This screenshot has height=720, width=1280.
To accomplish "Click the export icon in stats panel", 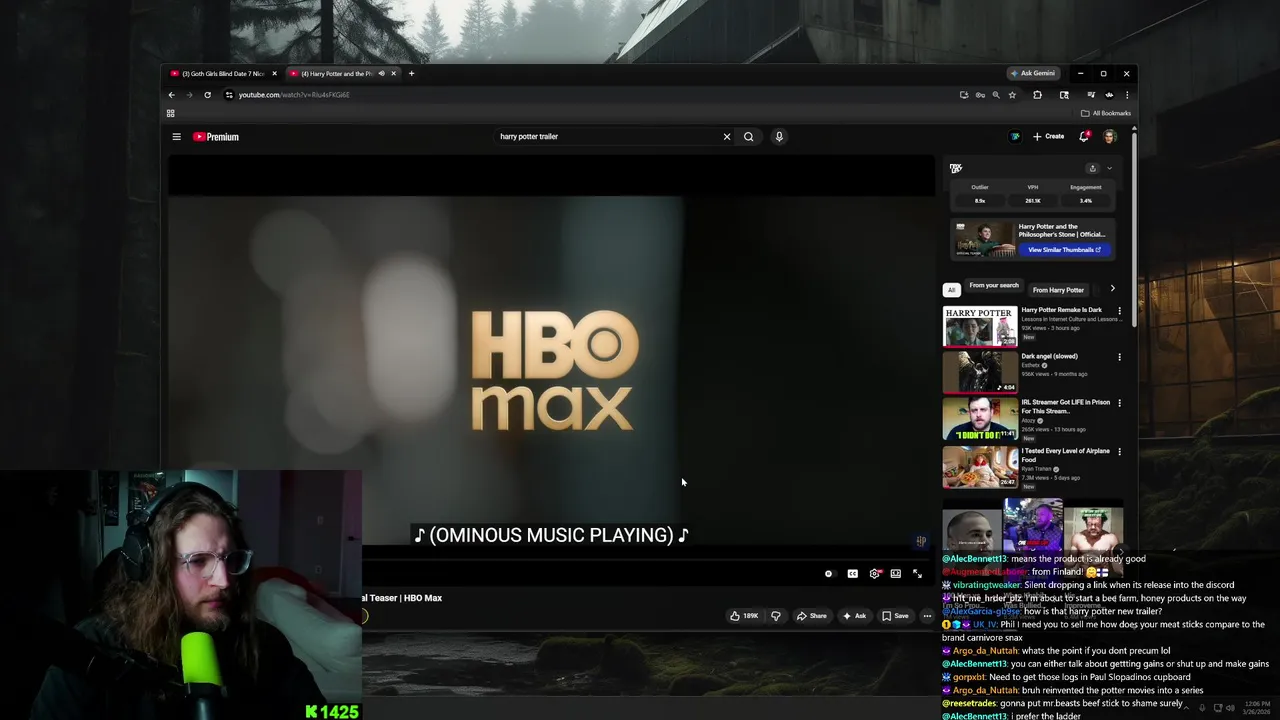I will (1092, 168).
